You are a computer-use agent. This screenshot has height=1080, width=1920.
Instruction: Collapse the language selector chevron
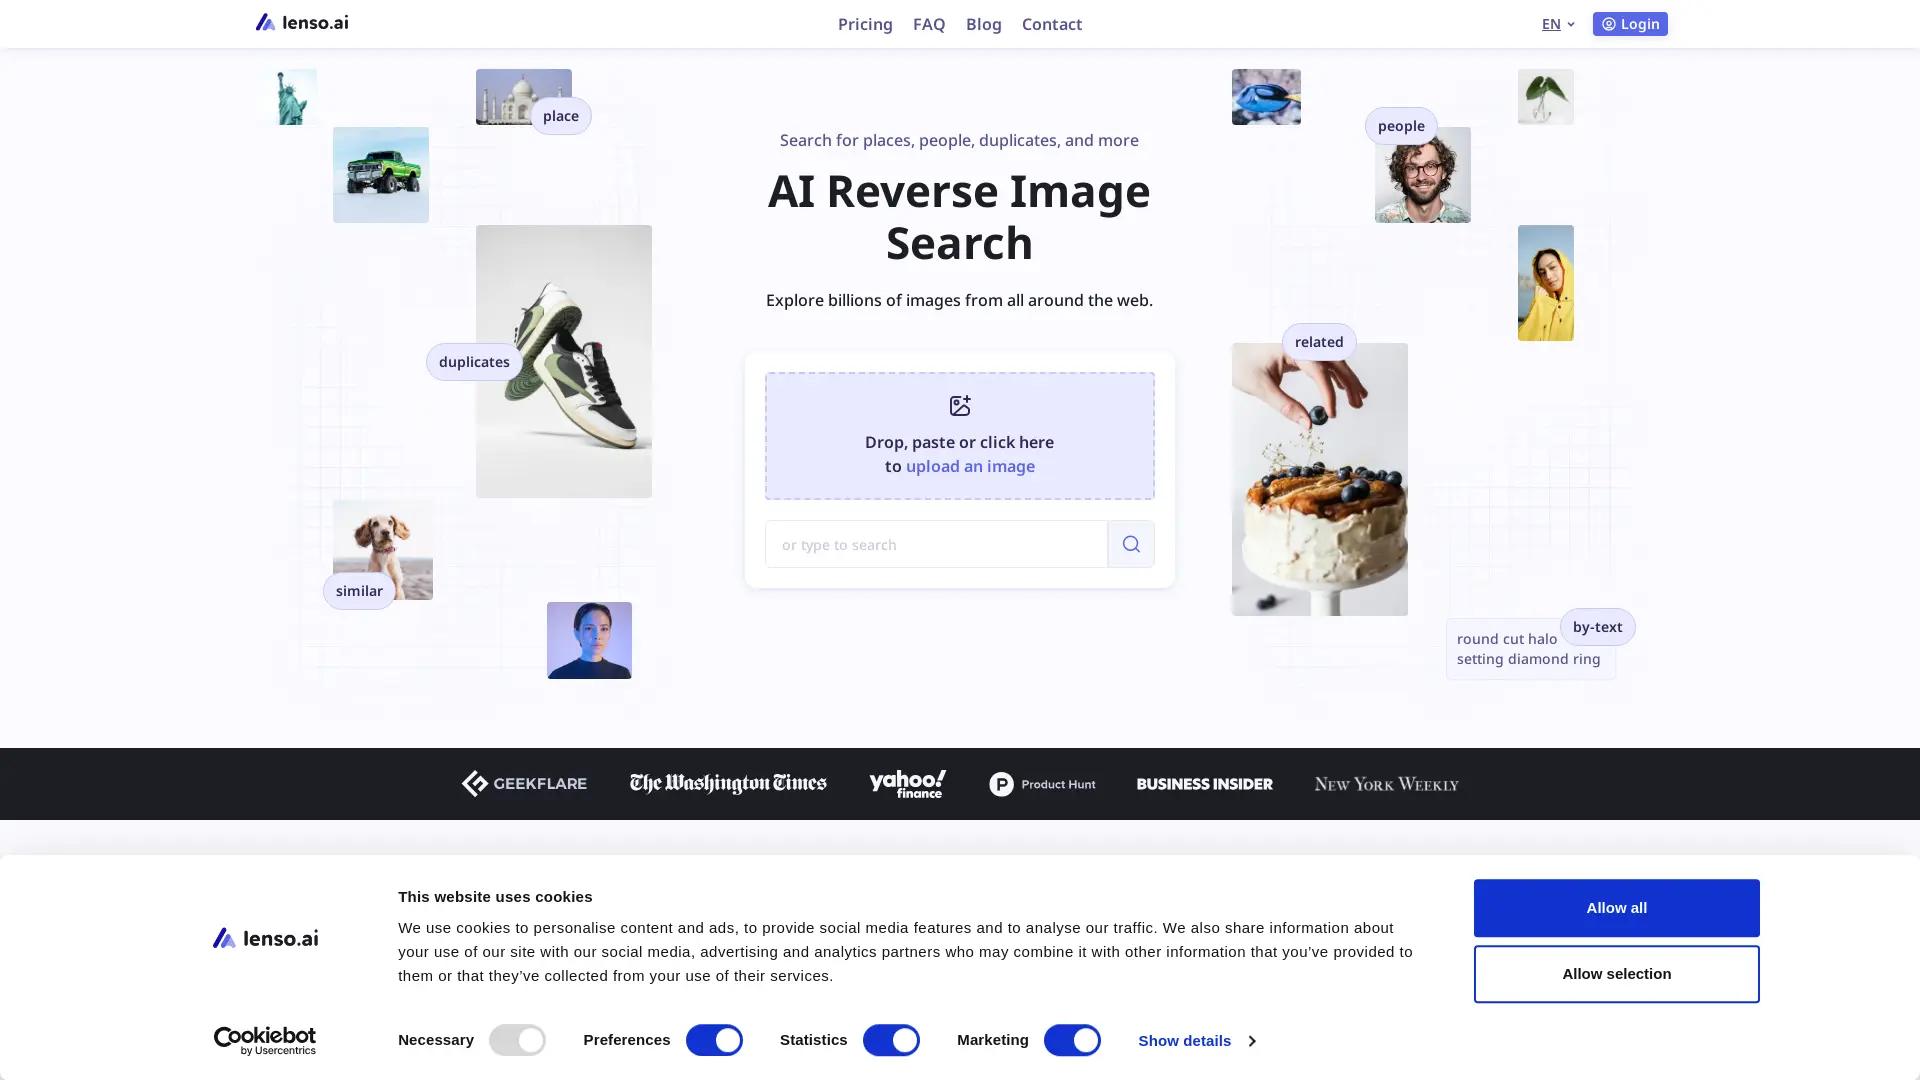pos(1570,23)
